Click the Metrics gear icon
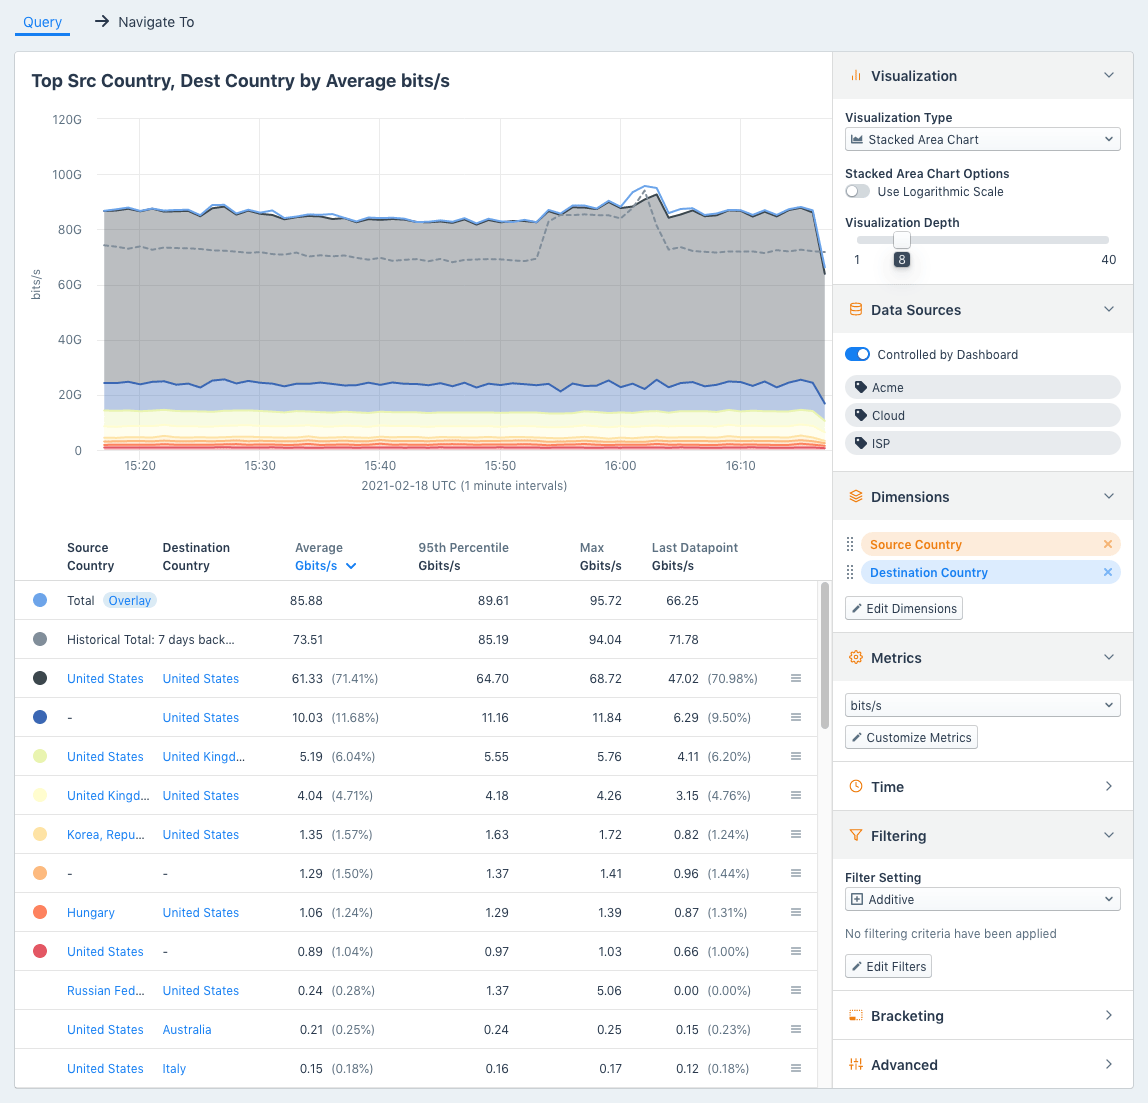 click(x=855, y=657)
